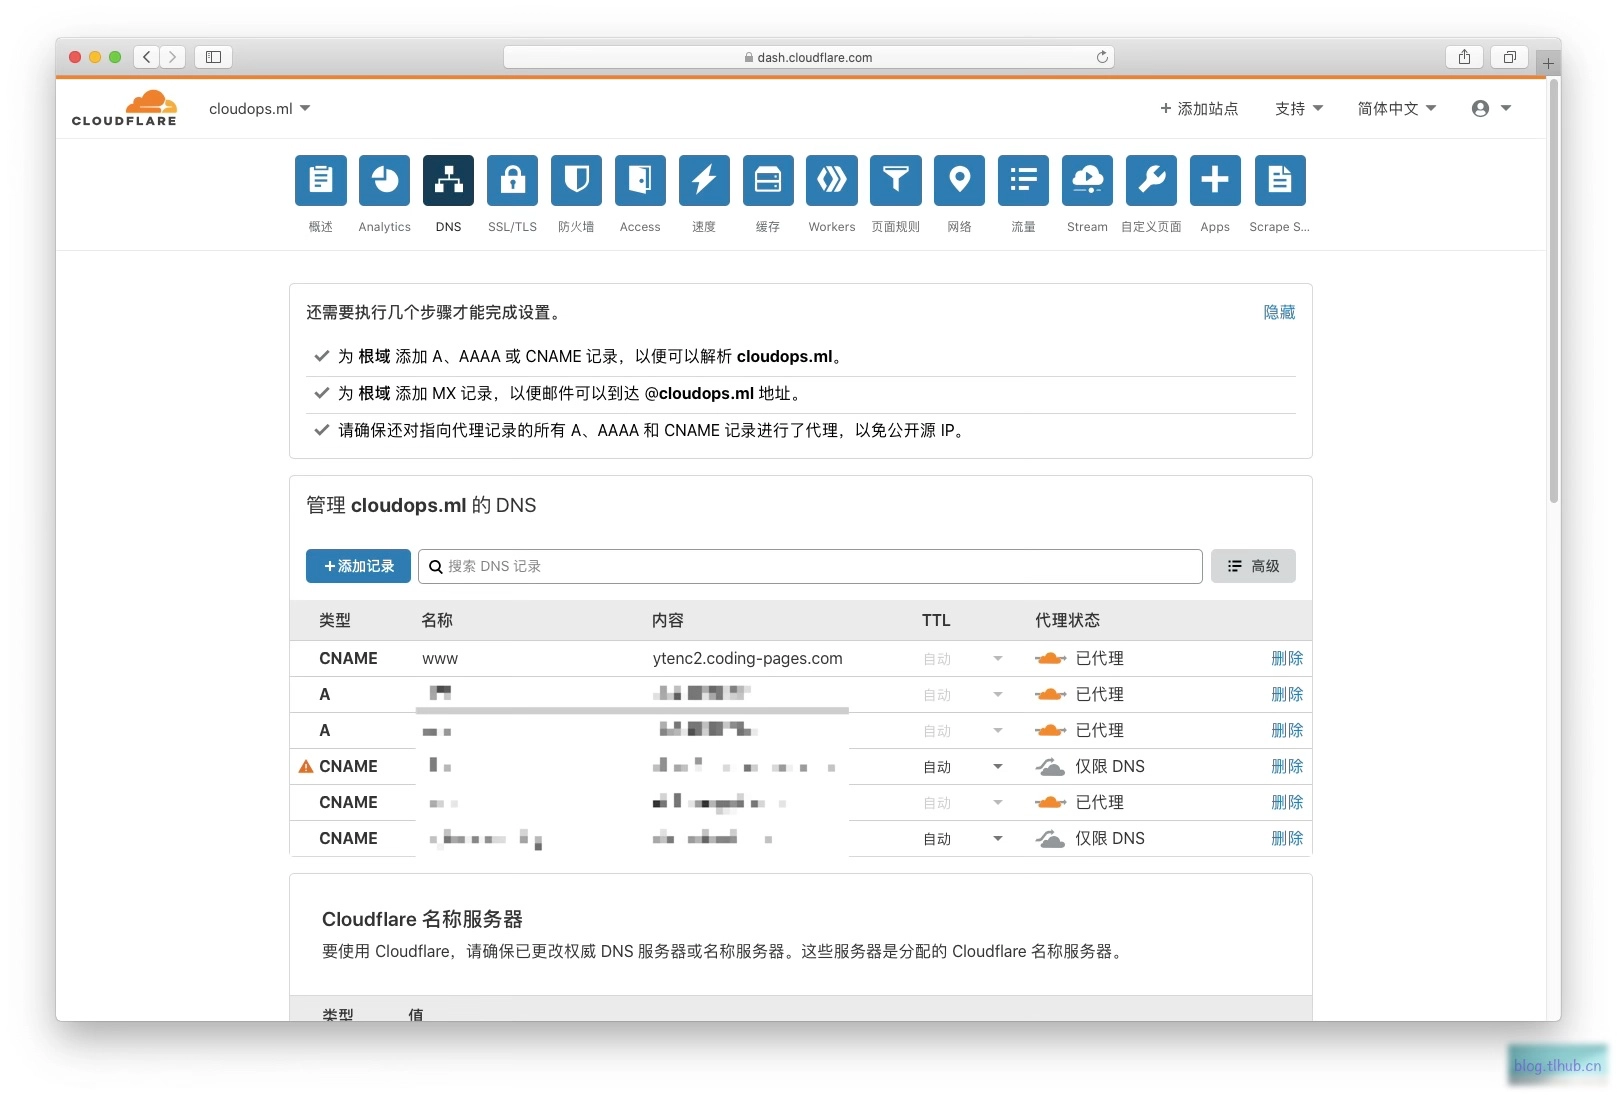Open TTL dropdown on fifth row CNAME
1617x1095 pixels.
click(962, 802)
